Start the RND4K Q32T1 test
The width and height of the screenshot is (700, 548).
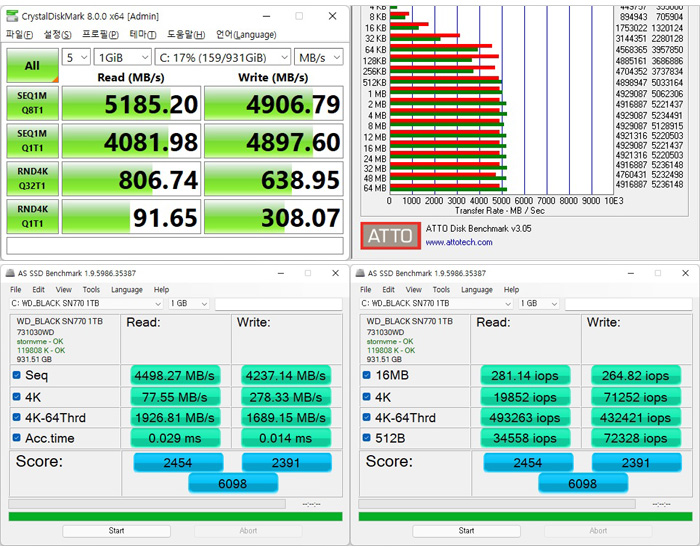(x=33, y=179)
